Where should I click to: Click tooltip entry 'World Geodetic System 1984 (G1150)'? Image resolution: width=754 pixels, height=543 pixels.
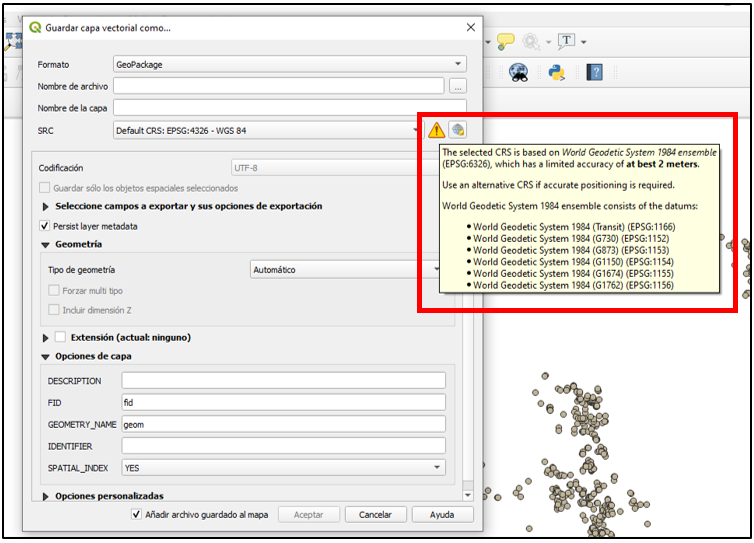coord(548,262)
